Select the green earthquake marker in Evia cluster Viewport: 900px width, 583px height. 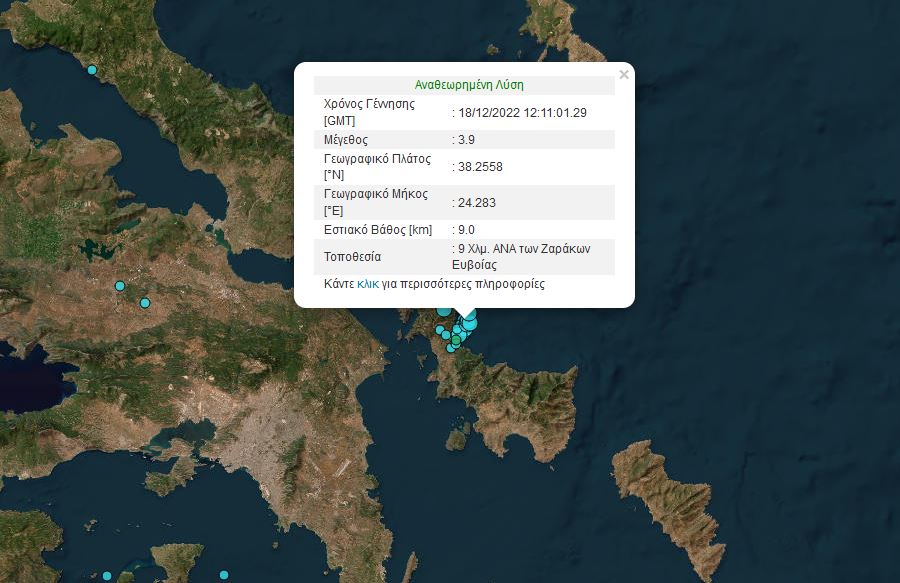coord(456,341)
